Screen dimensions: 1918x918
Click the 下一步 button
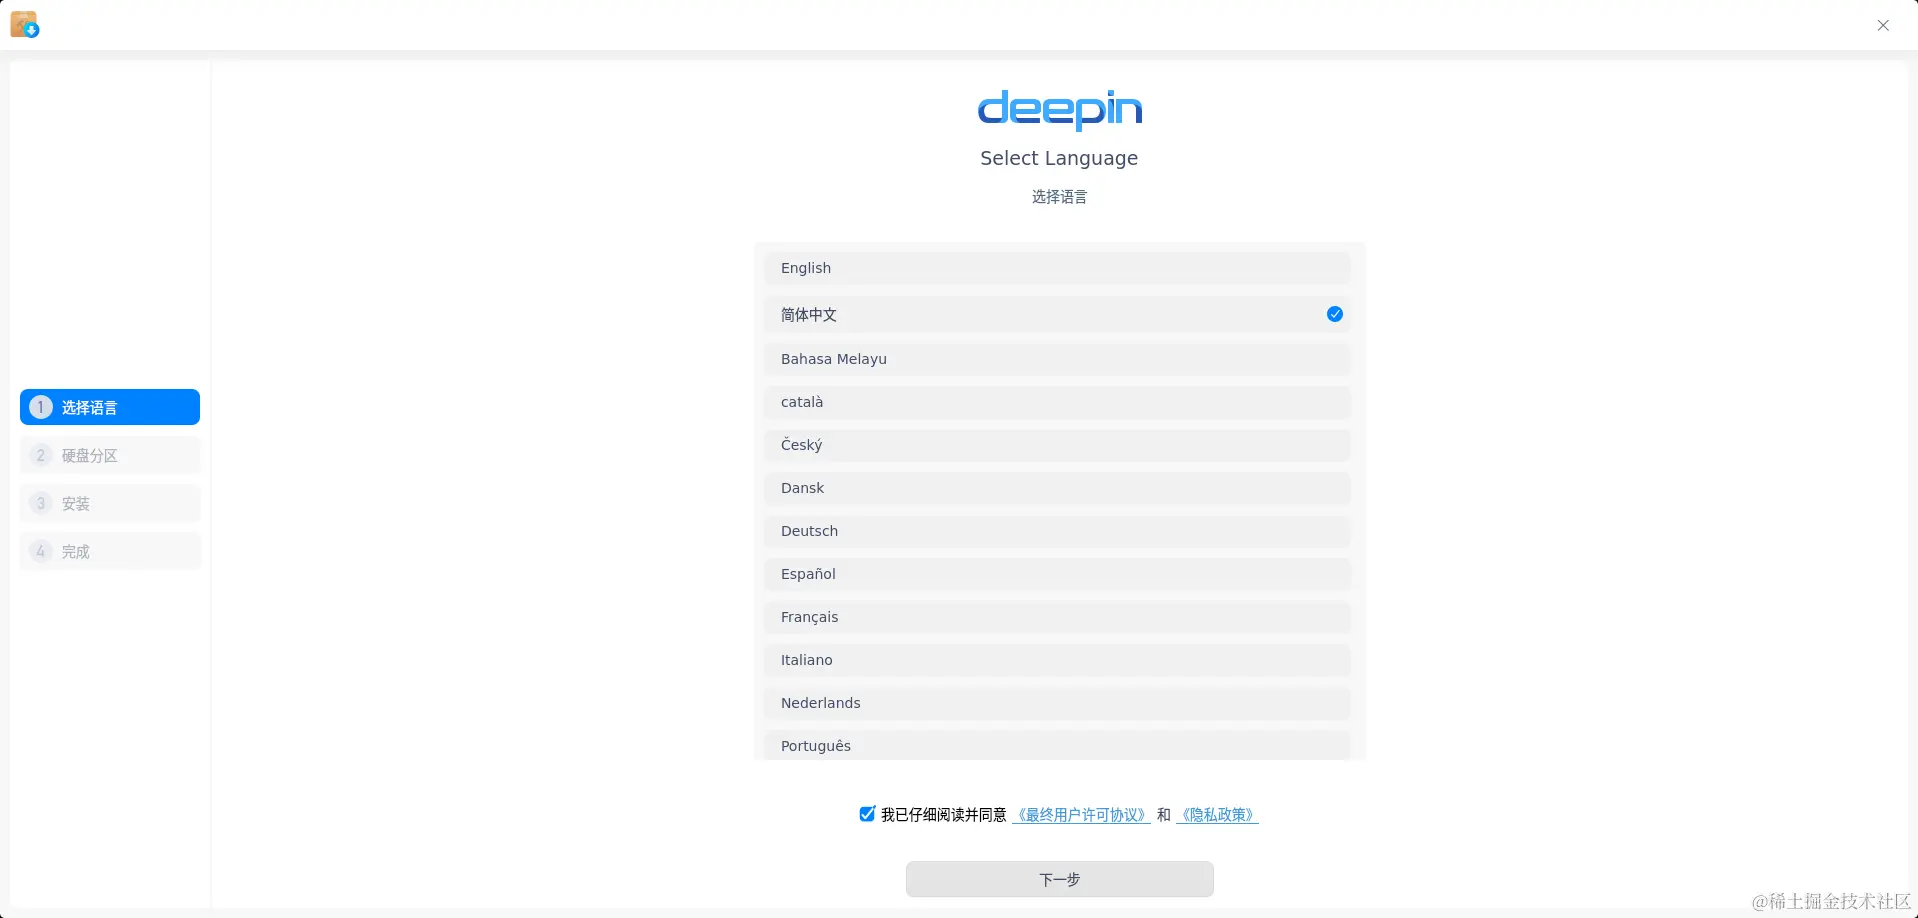tap(1060, 879)
